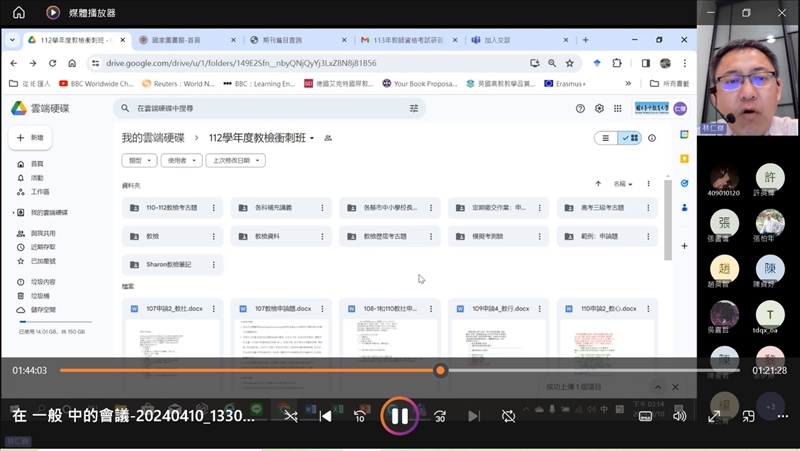Screen dimensions: 800x451
Task: Go to previous track
Action: 325,416
